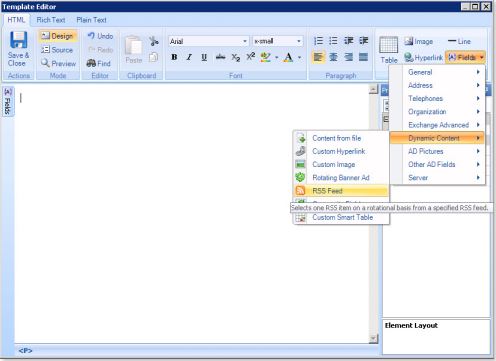The width and height of the screenshot is (496, 361).
Task: Apply superscript formatting
Action: 250,57
